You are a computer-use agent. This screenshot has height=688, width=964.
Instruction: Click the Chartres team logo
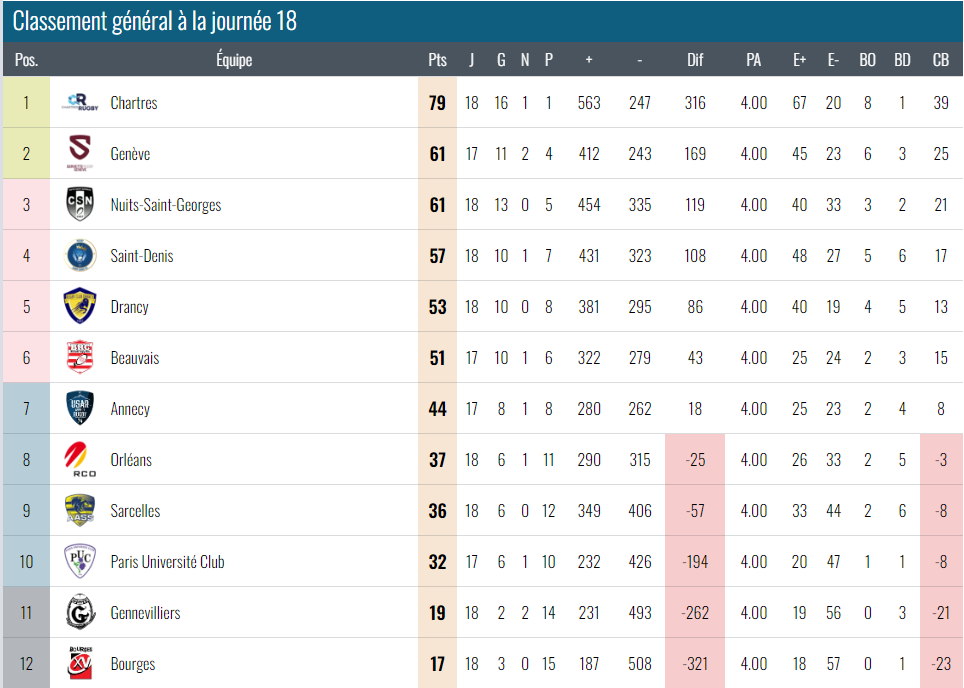pyautogui.click(x=80, y=102)
